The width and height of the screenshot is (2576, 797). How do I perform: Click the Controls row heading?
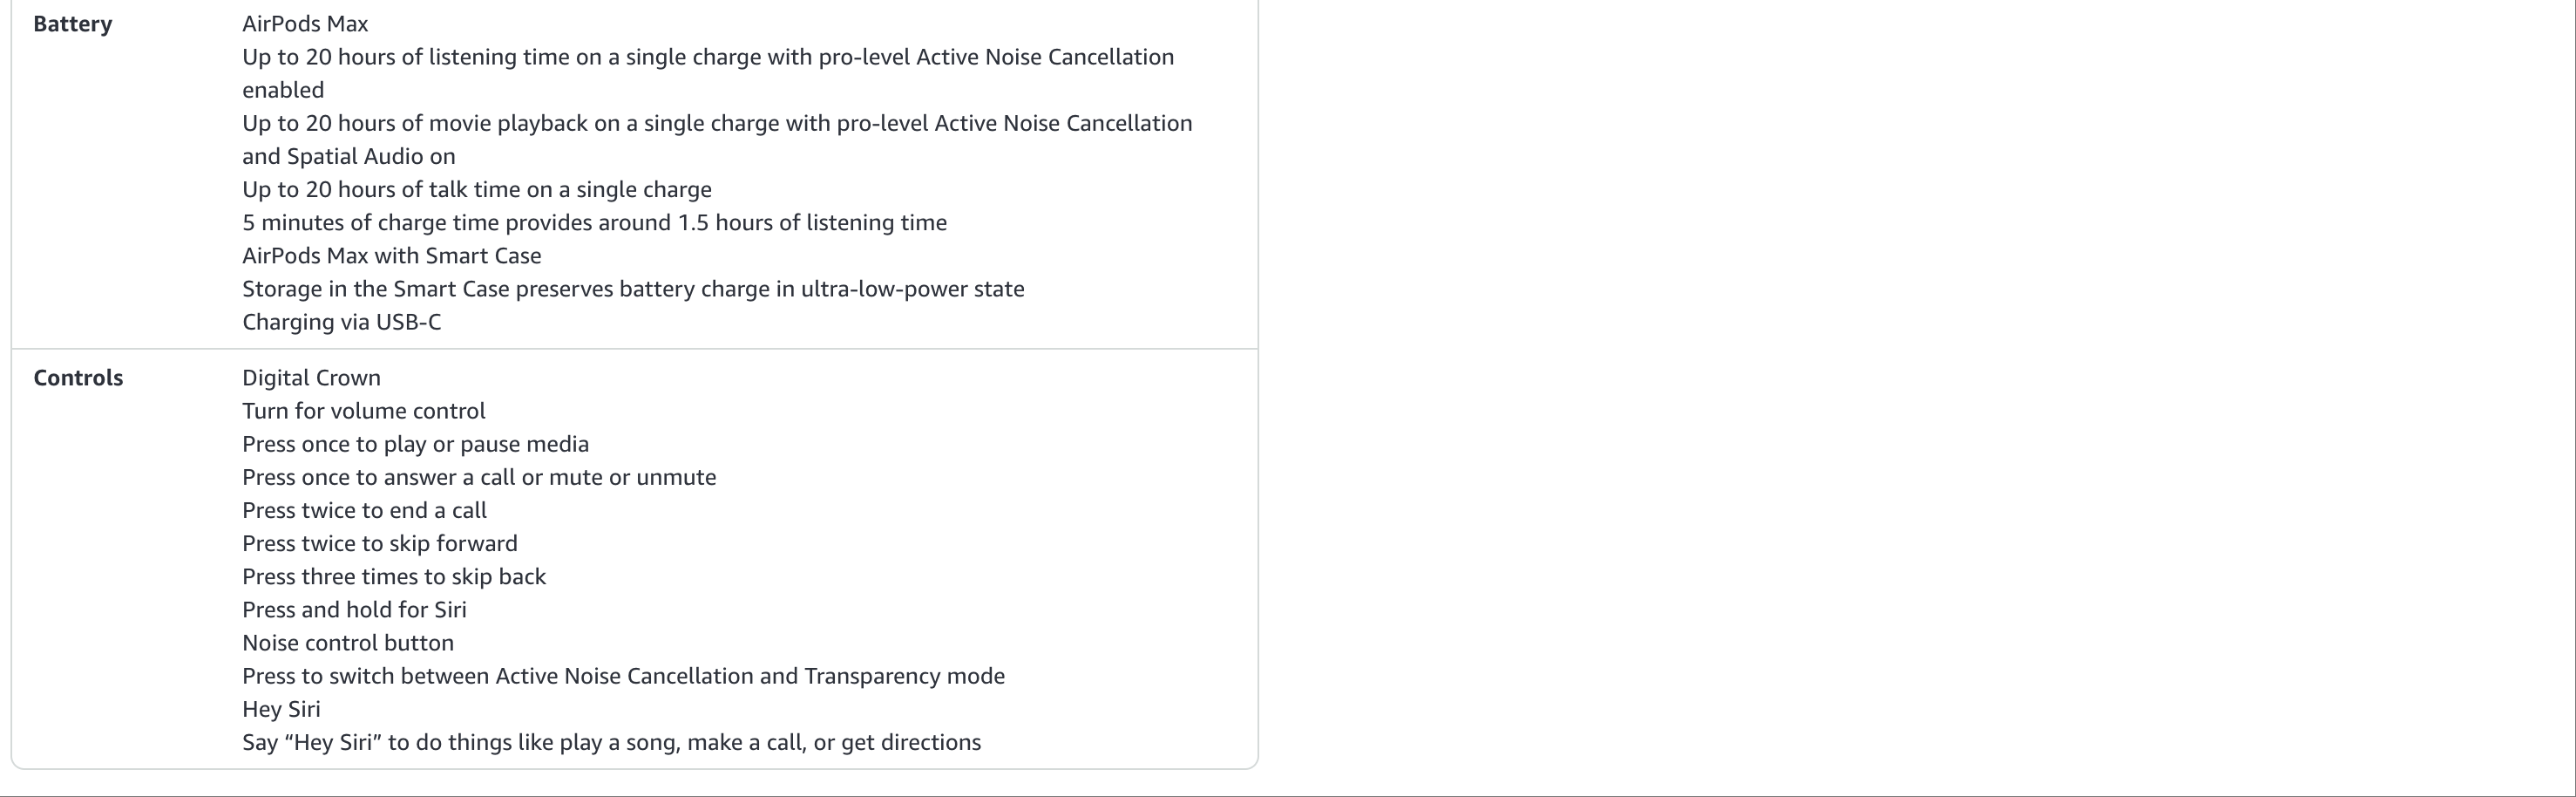78,378
